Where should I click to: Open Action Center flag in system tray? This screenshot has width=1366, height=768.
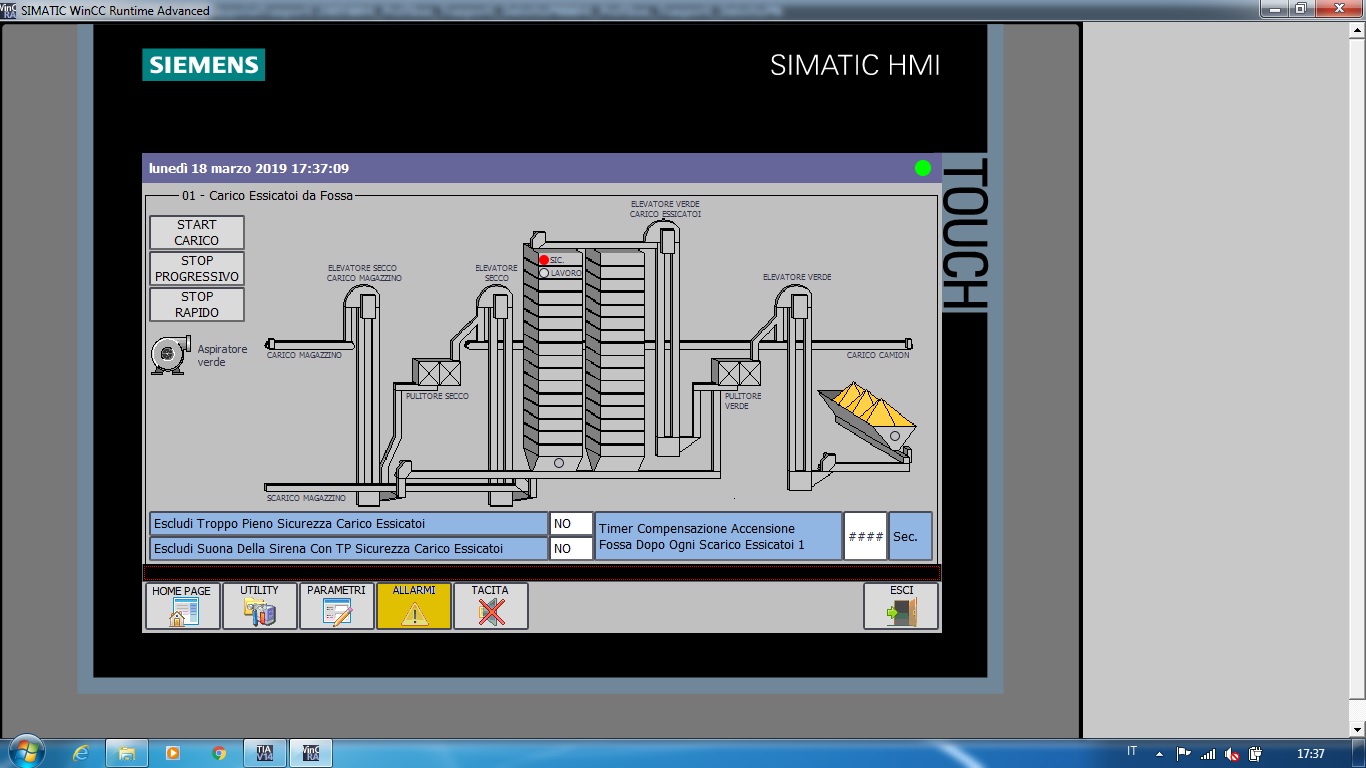1184,754
